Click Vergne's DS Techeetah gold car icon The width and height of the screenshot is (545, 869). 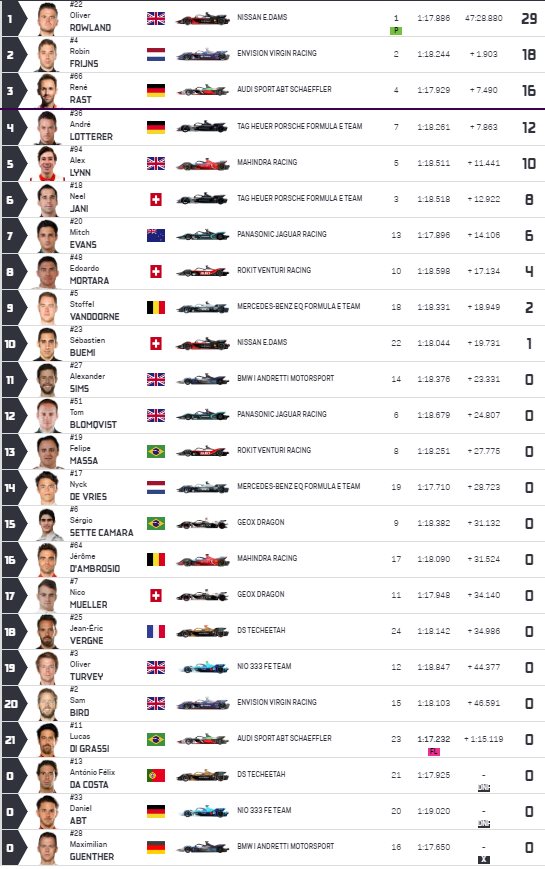tap(203, 631)
